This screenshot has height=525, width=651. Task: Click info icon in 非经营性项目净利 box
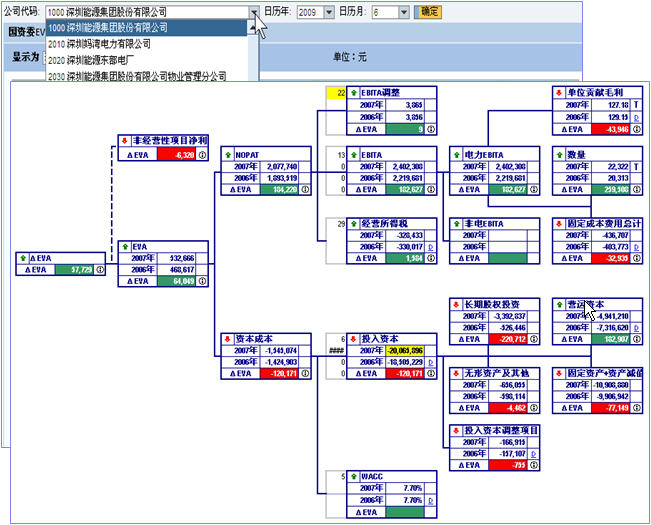tap(202, 155)
